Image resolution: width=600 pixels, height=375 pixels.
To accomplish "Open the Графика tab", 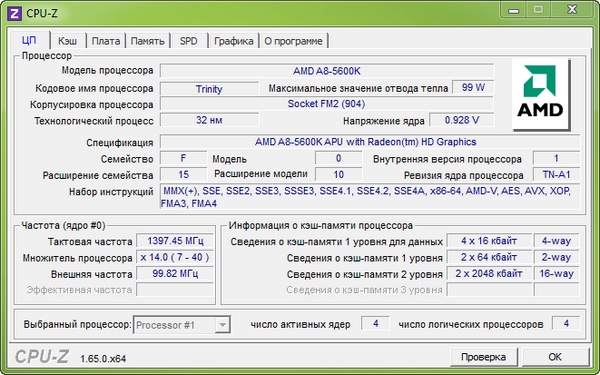I will [234, 41].
